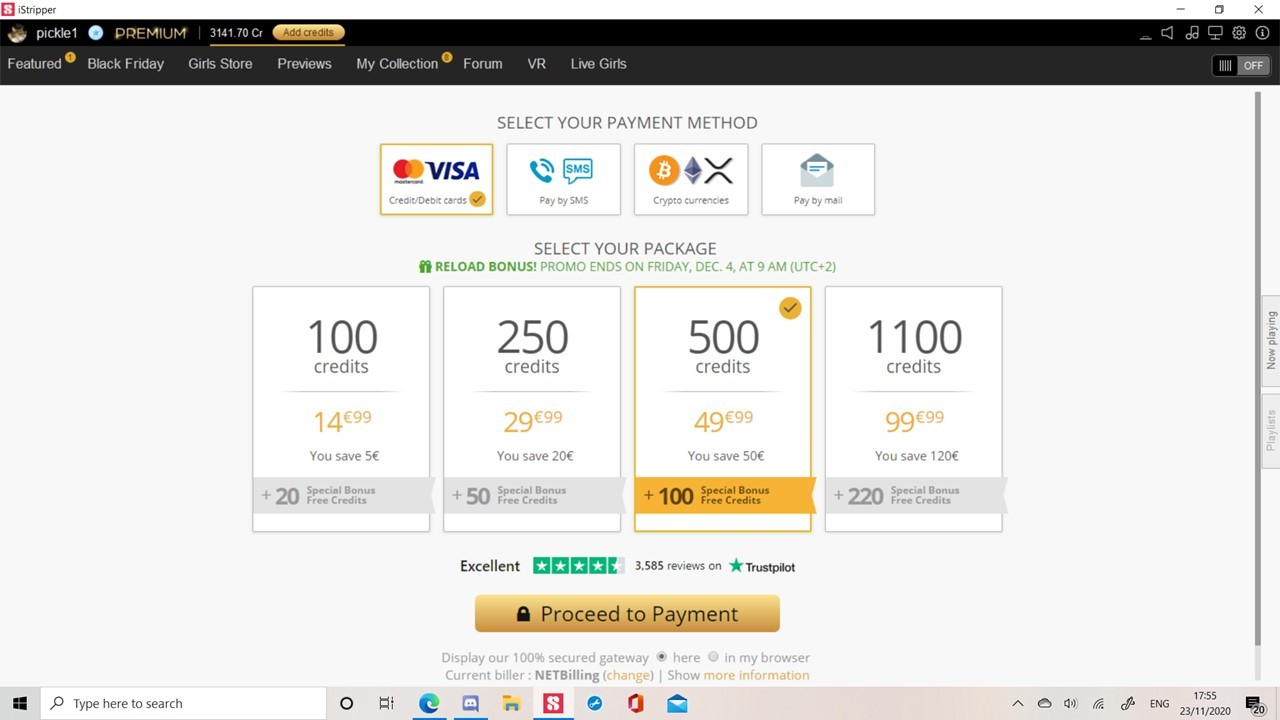Choose the 100 credits package
Viewport: 1280px width, 720px height.
[x=341, y=409]
